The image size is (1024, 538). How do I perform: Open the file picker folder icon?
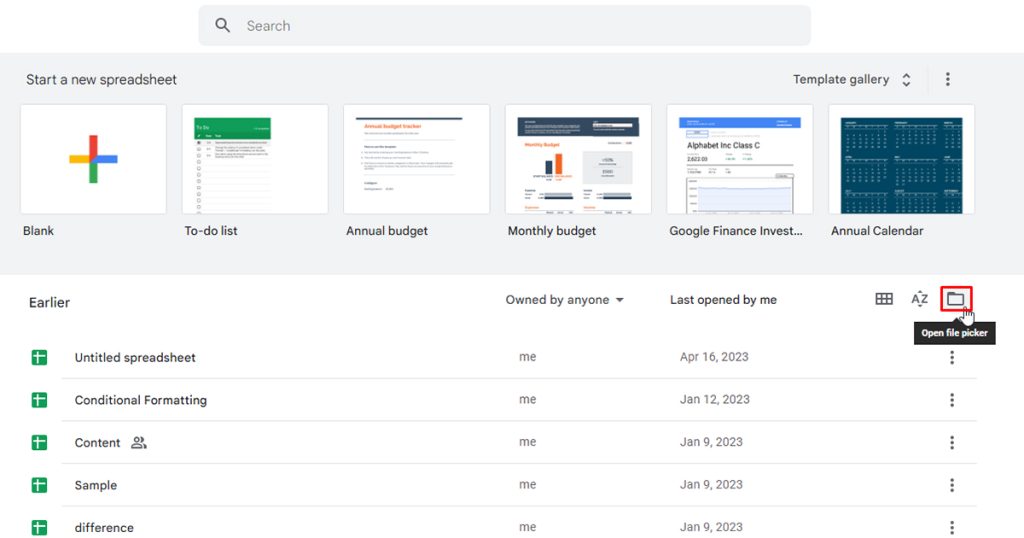(955, 299)
